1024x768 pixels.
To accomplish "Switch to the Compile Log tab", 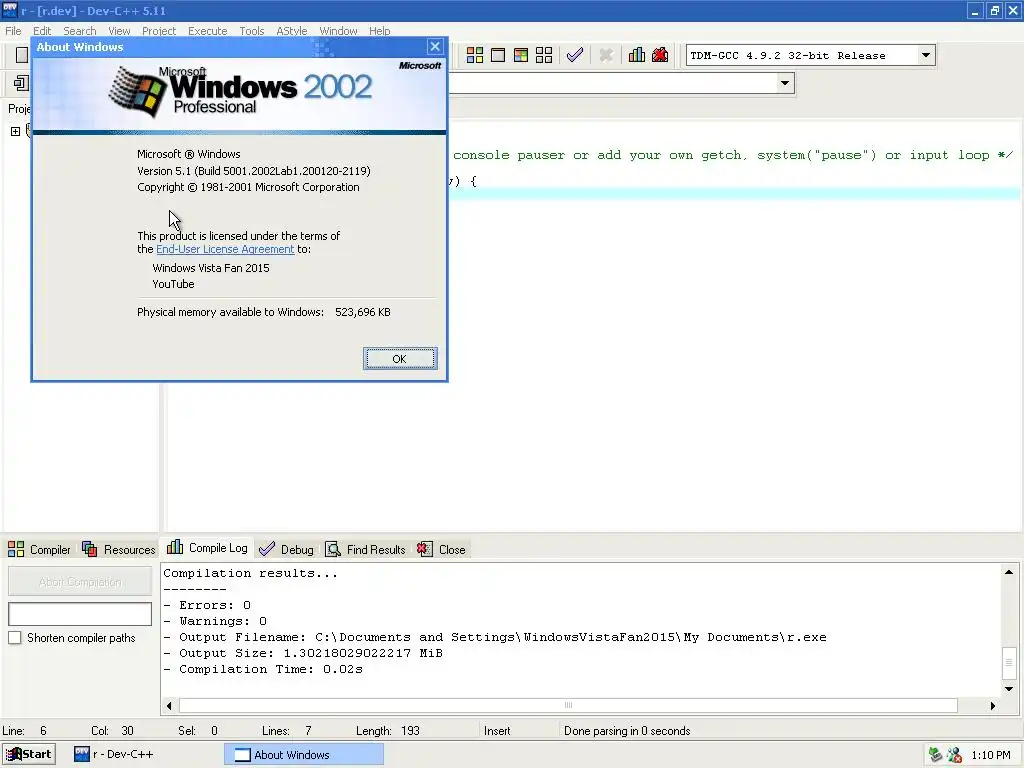I will point(208,547).
